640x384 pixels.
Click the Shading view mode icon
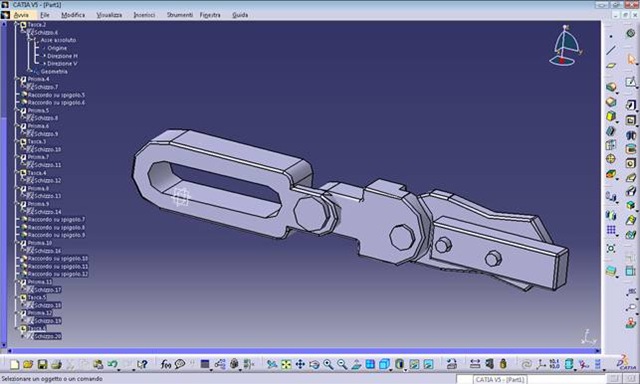(x=399, y=364)
